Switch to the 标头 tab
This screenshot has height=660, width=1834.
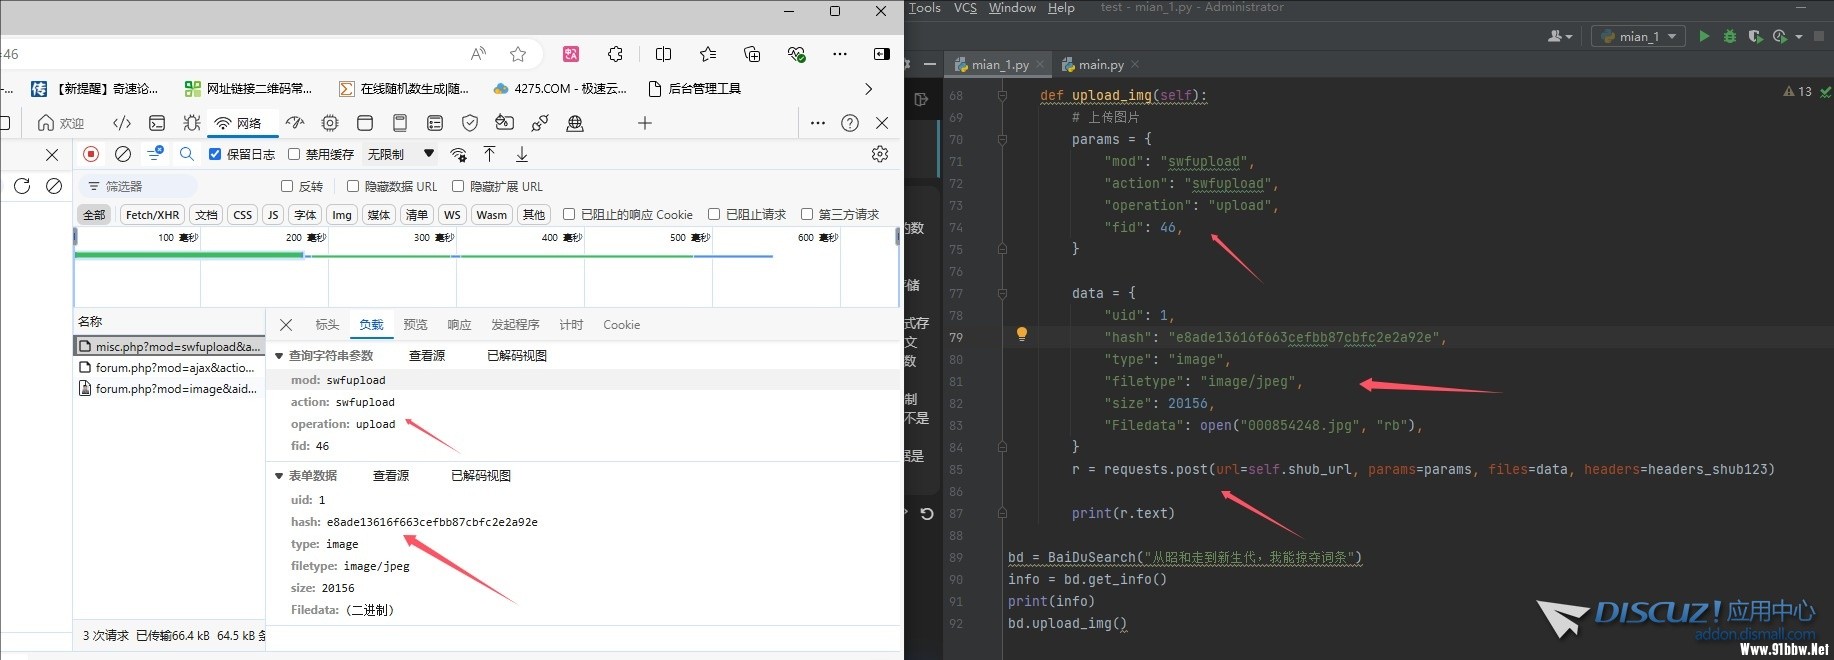(x=327, y=325)
